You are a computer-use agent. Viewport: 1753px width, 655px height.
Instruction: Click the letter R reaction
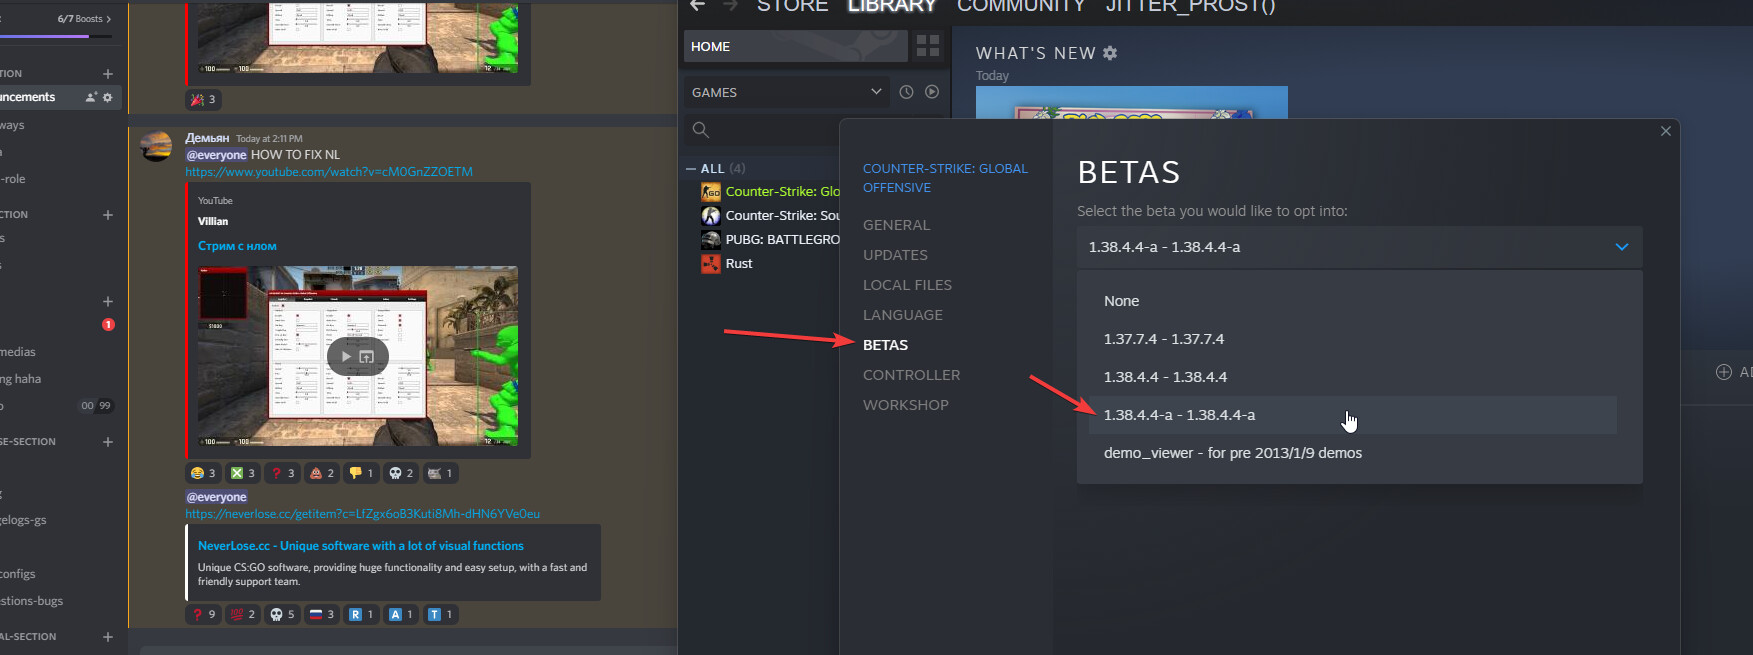(x=361, y=614)
